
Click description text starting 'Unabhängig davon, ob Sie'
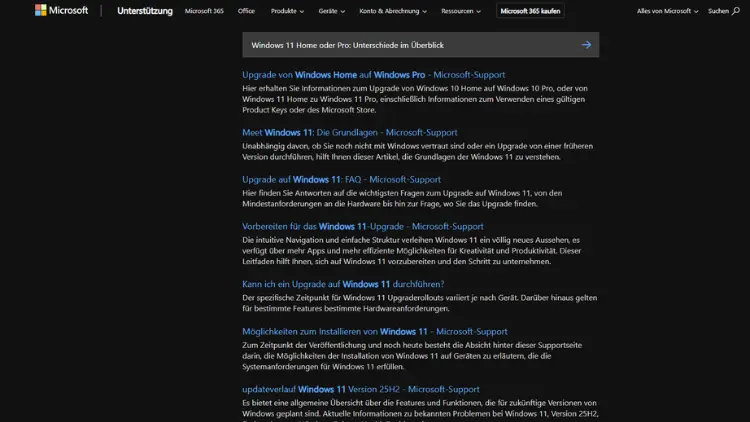(x=418, y=151)
